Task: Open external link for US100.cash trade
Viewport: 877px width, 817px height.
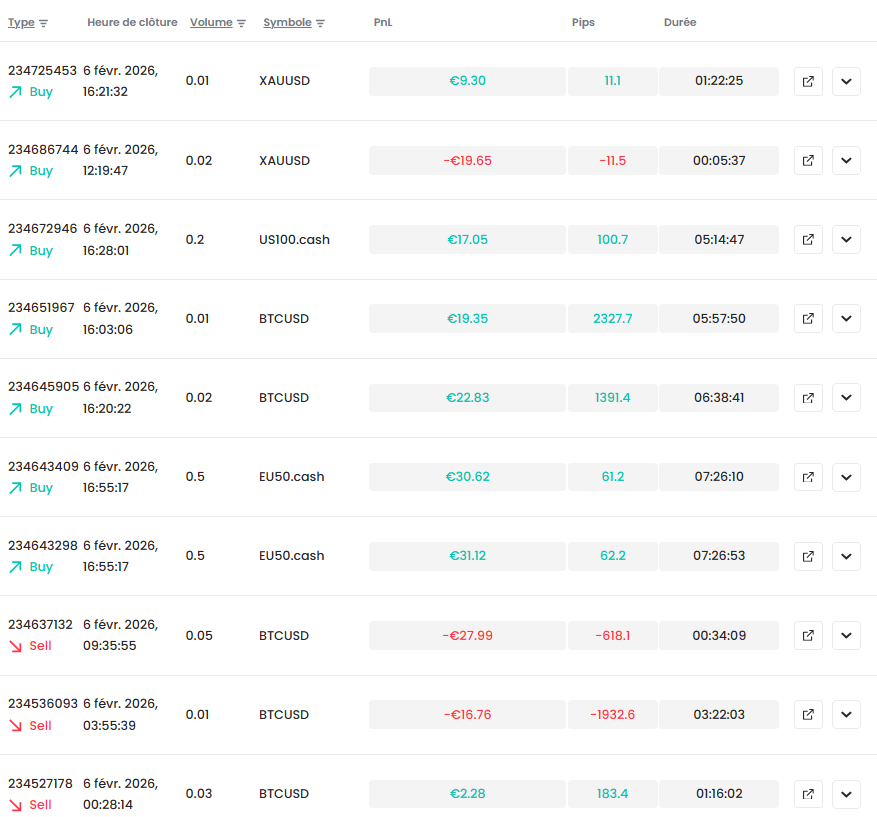Action: point(808,239)
